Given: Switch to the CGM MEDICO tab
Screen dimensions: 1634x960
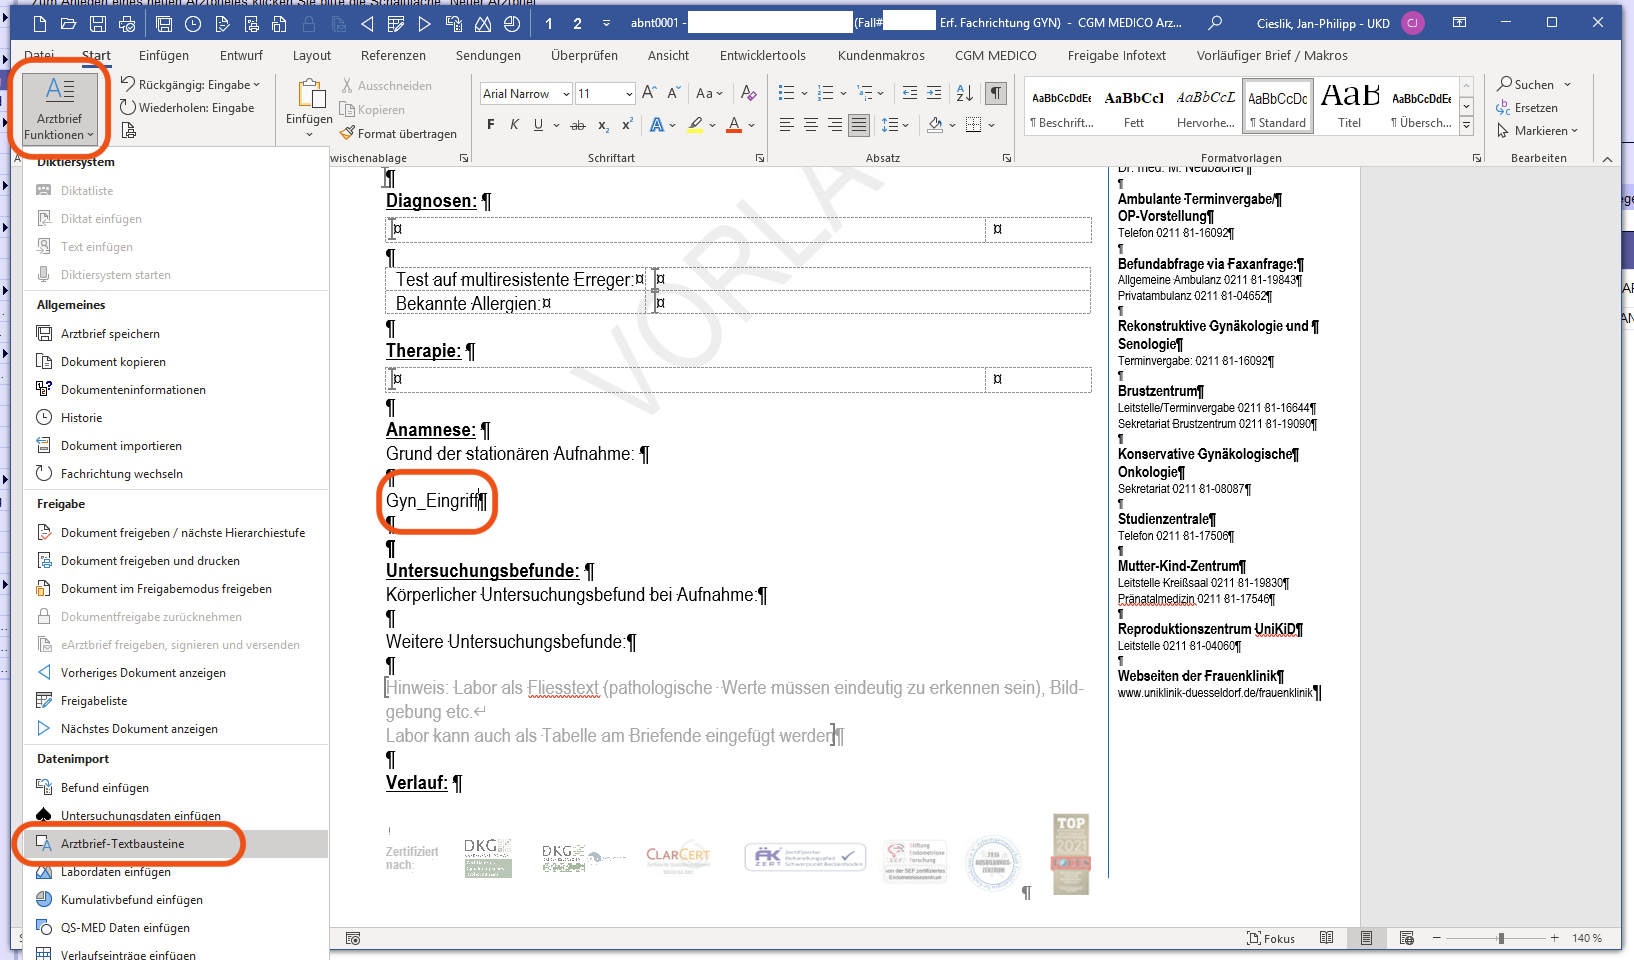Looking at the screenshot, I should click(995, 56).
